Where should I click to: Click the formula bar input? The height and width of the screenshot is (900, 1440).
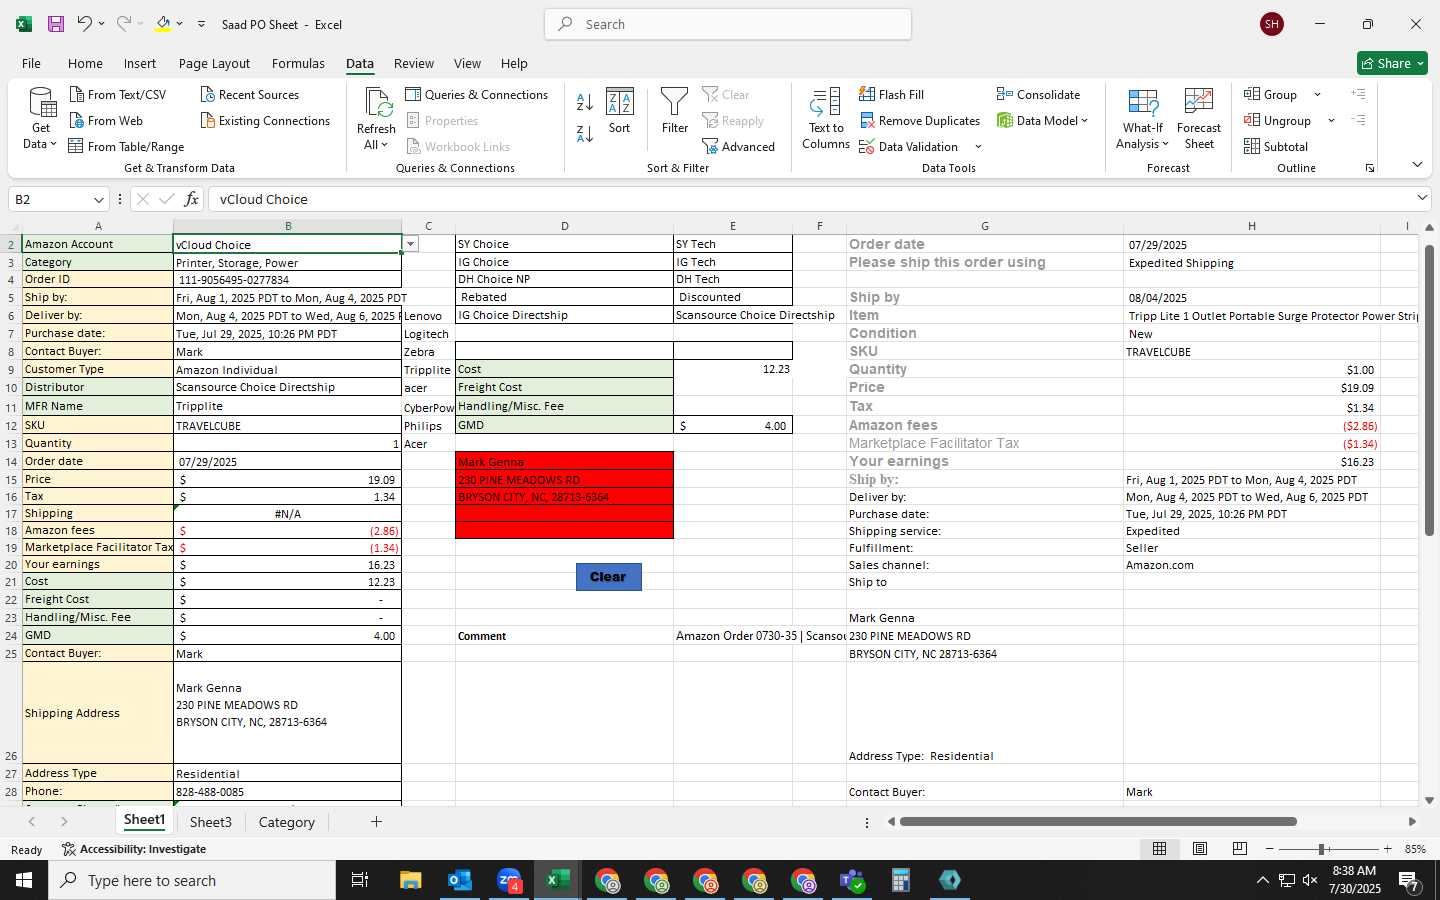pyautogui.click(x=810, y=199)
